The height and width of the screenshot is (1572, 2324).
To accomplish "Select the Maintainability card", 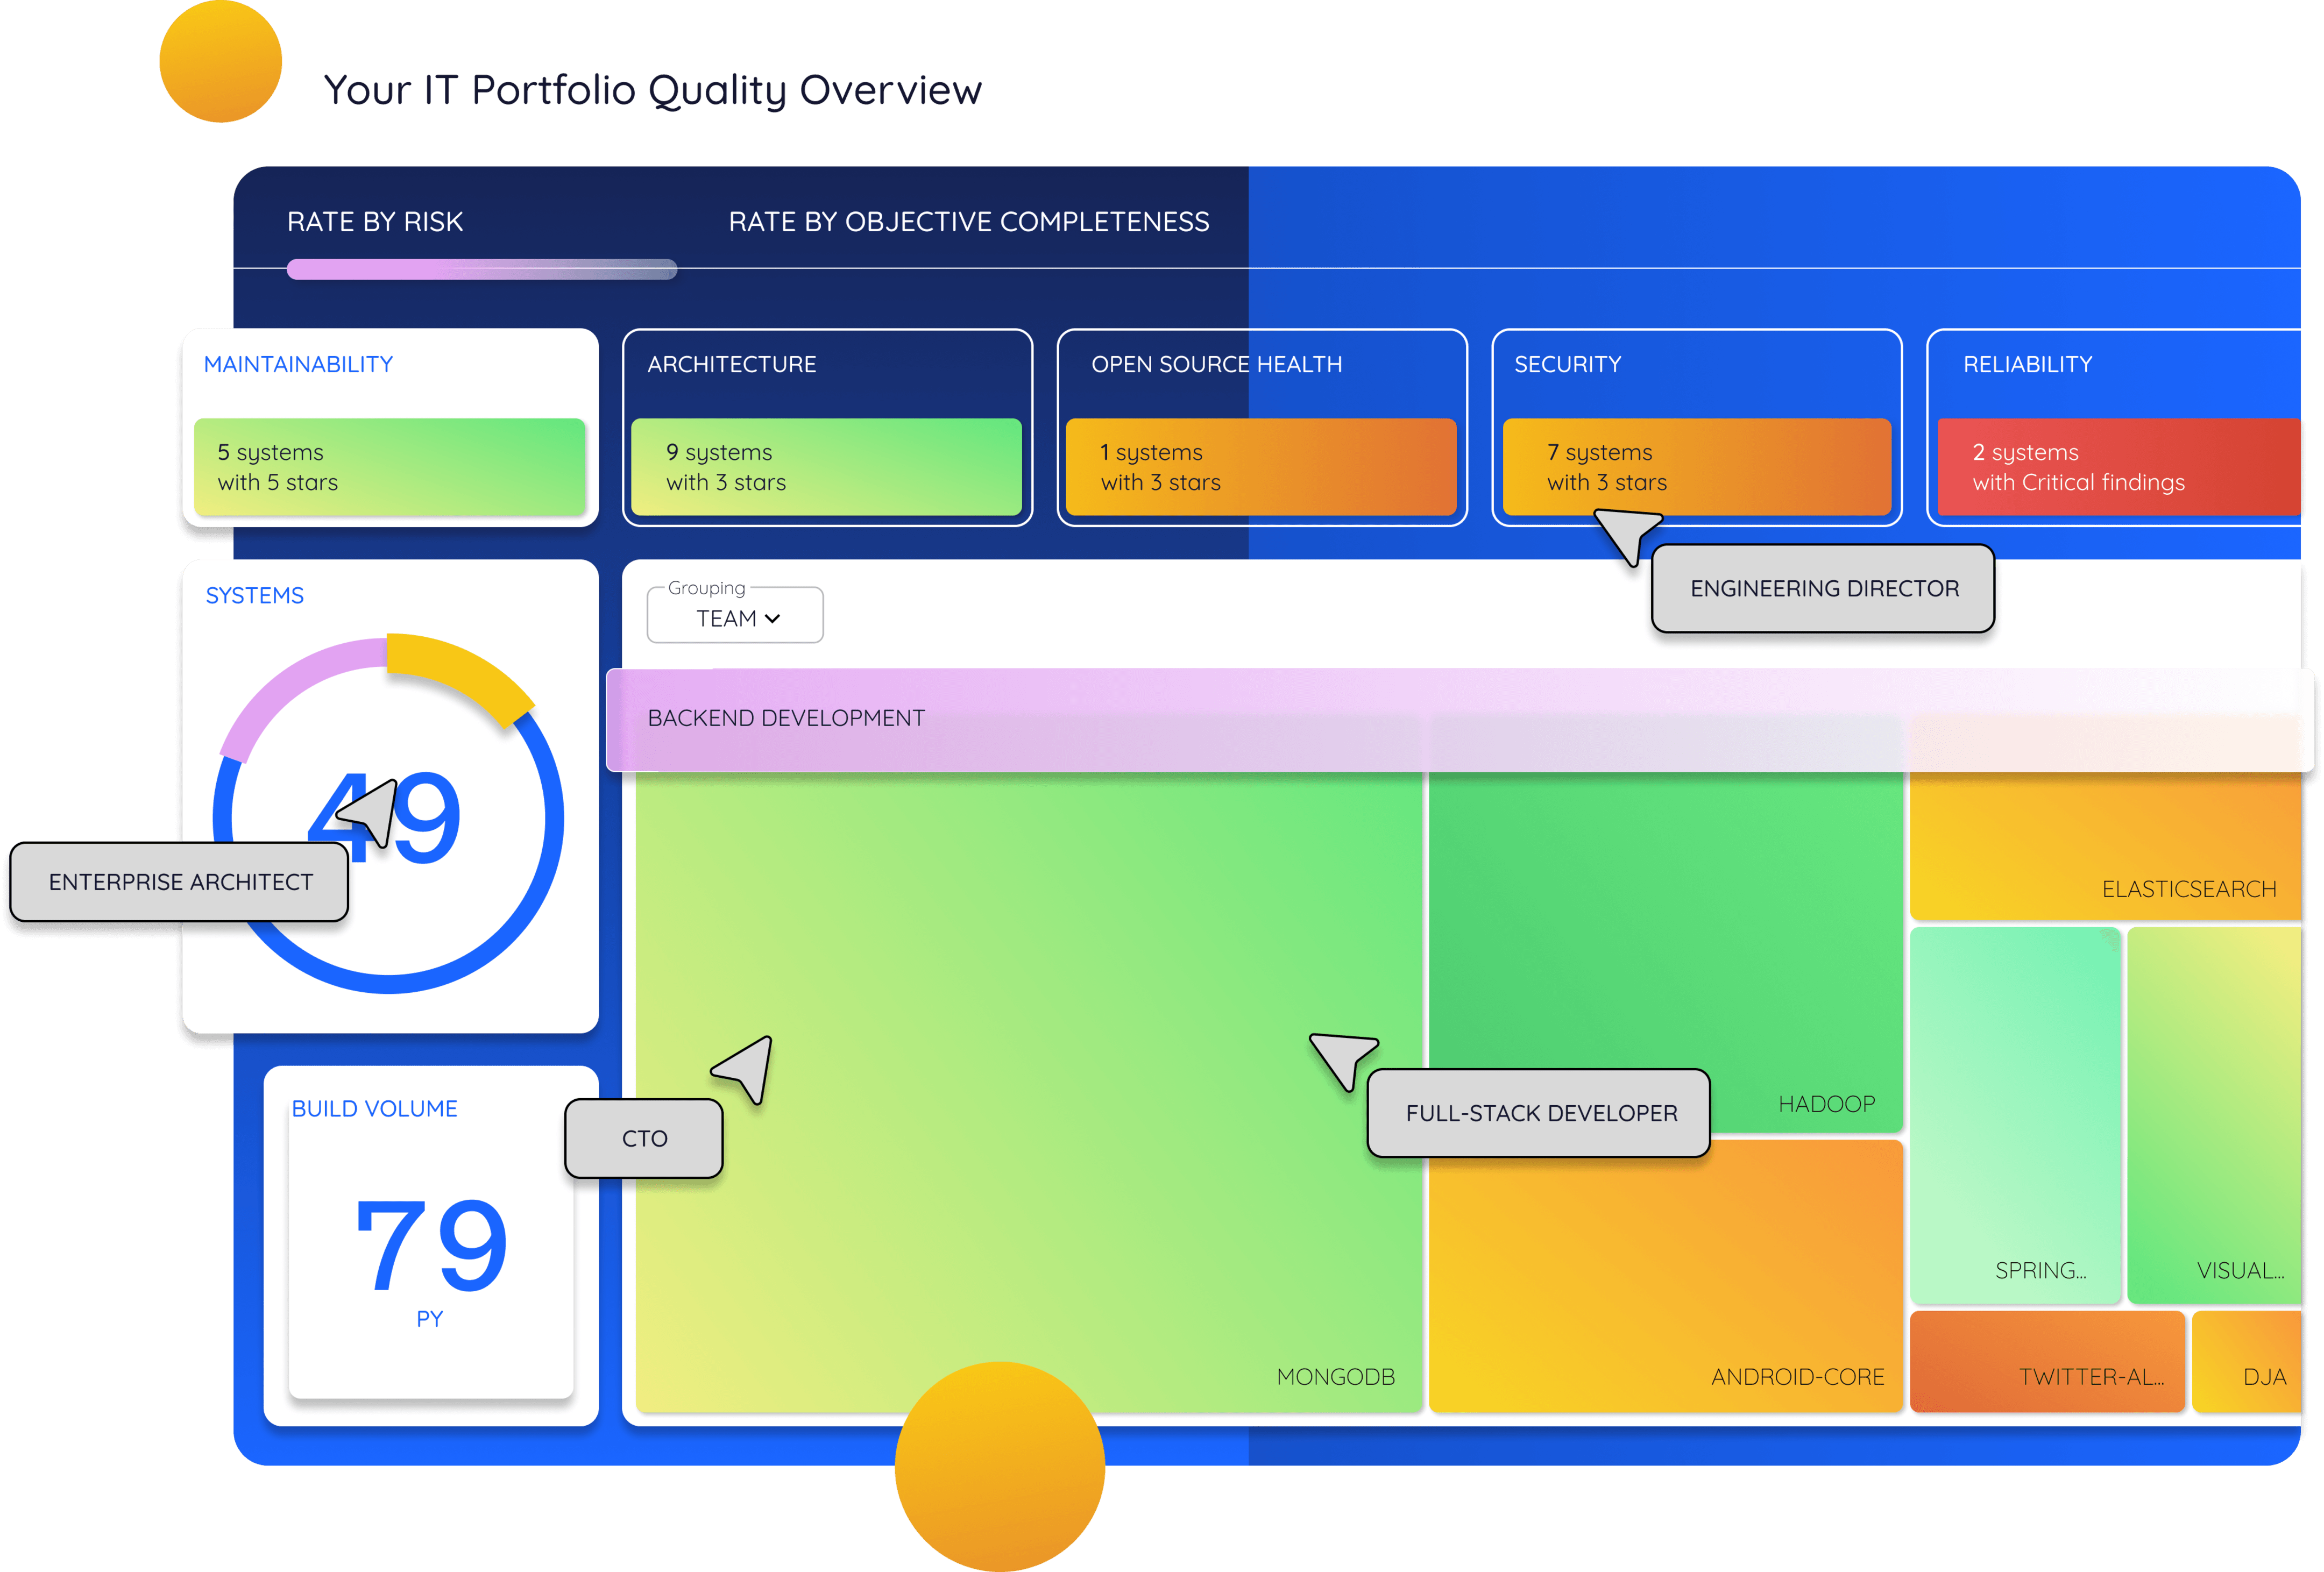I will (298, 365).
